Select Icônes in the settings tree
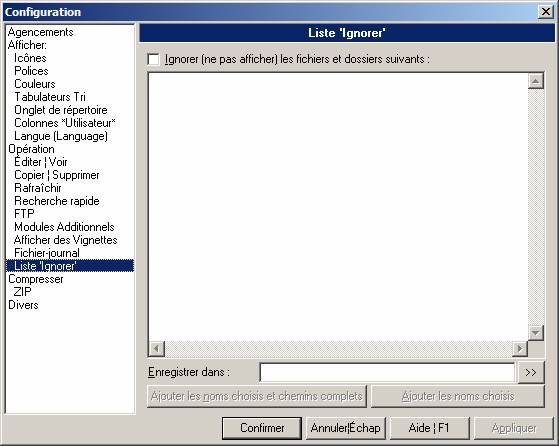 [x=30, y=58]
